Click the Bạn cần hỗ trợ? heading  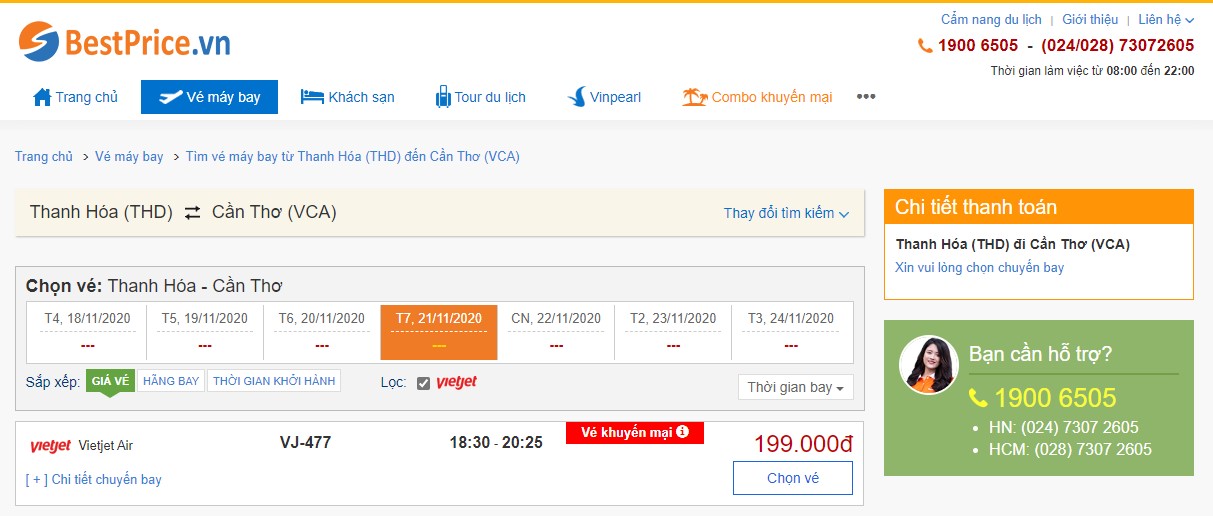coord(1040,354)
